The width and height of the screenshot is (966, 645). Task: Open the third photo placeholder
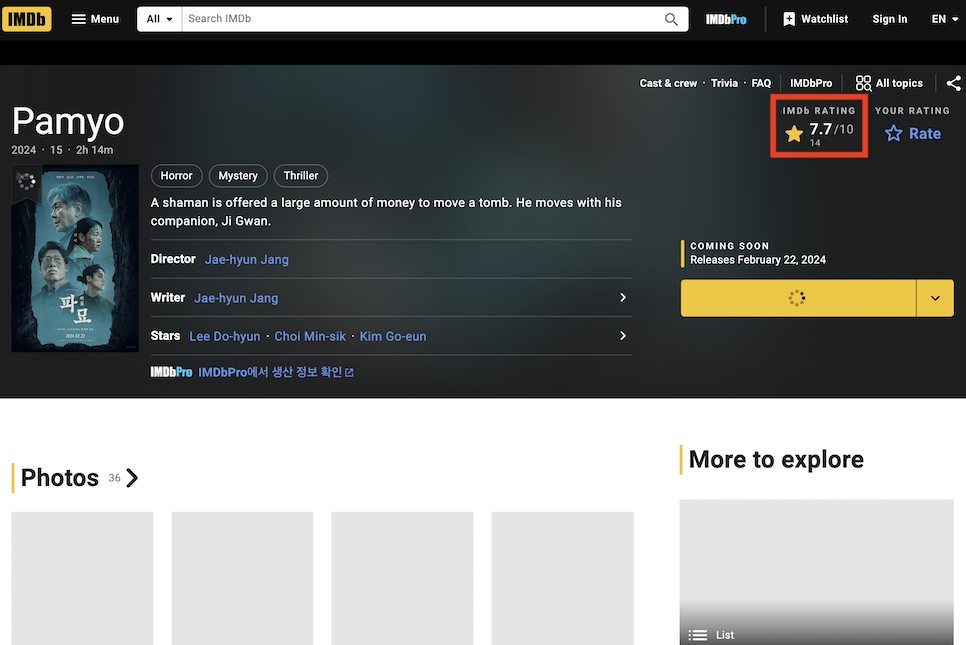click(x=402, y=578)
